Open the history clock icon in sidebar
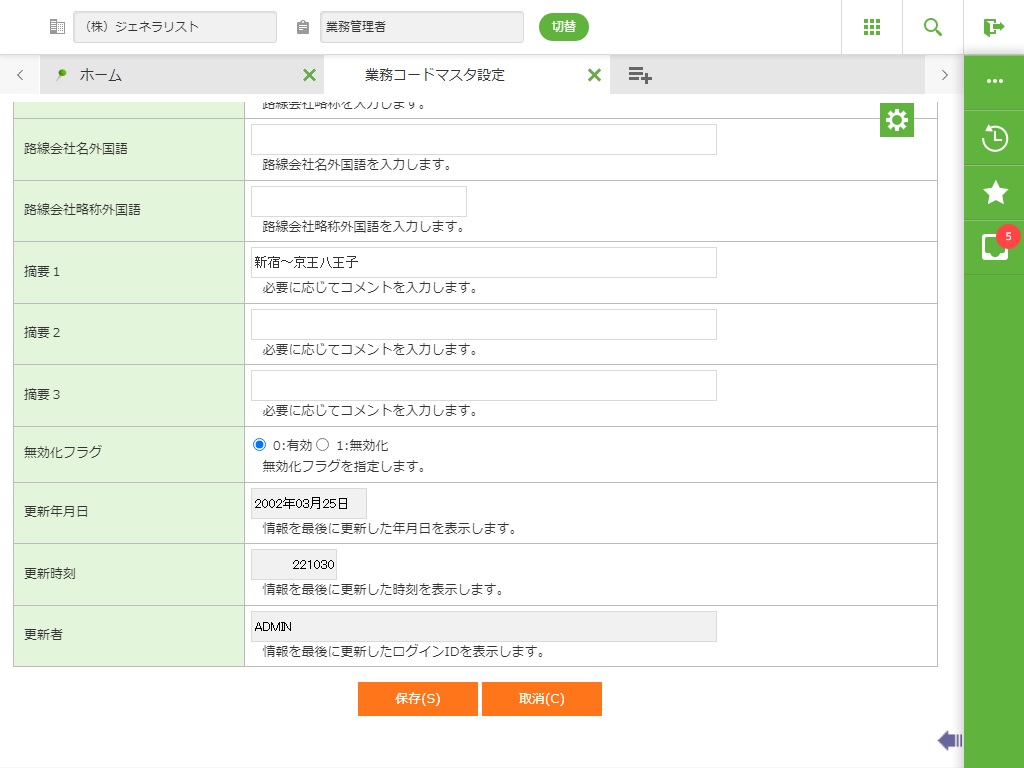1024x768 pixels. click(994, 138)
